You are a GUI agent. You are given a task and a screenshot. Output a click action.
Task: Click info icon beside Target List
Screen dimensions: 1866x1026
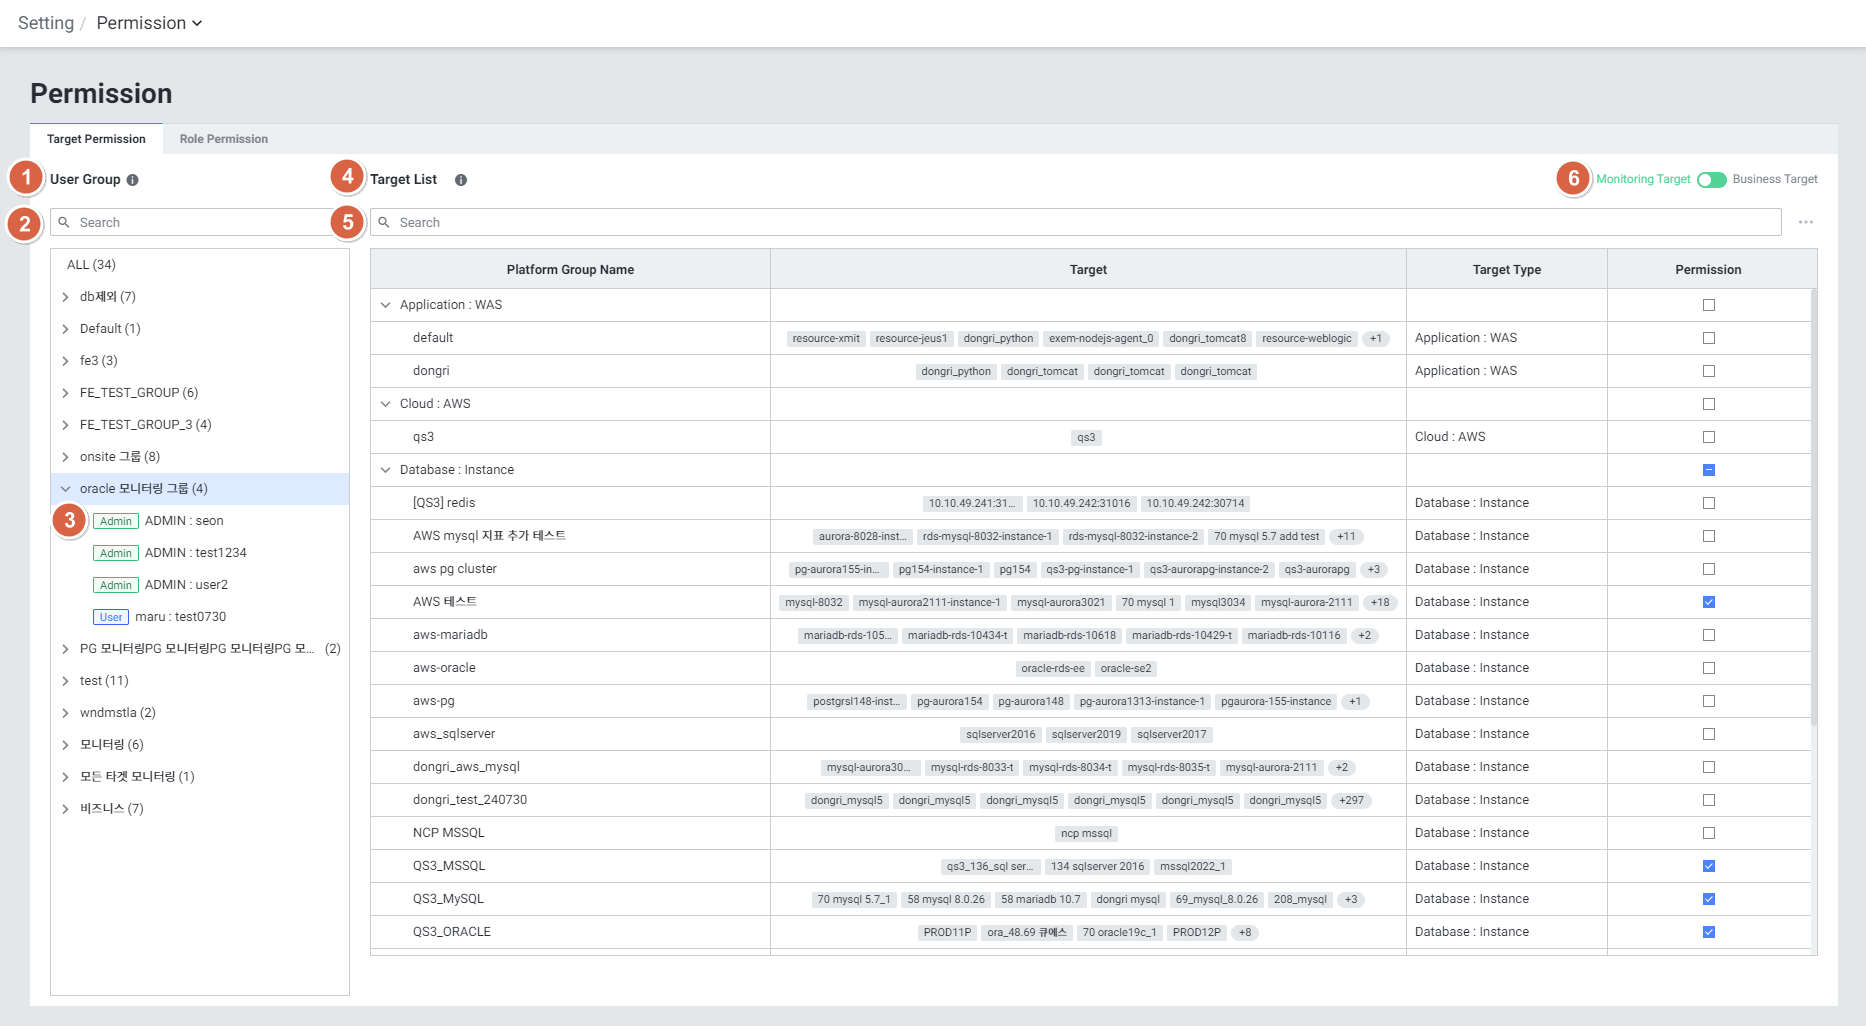[x=461, y=180]
